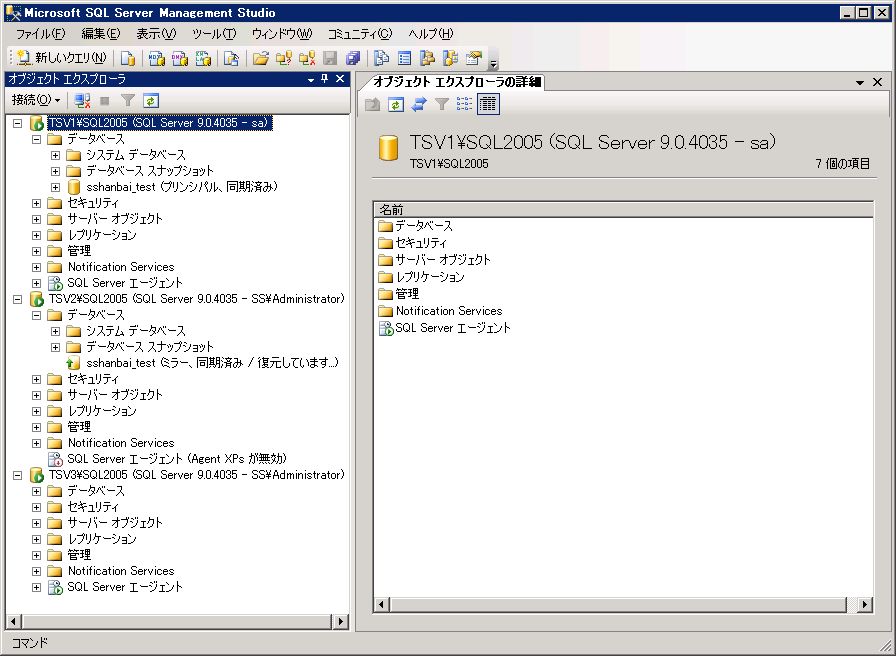Start an Analysis Services MDX query
The width and height of the screenshot is (896, 656).
157,58
